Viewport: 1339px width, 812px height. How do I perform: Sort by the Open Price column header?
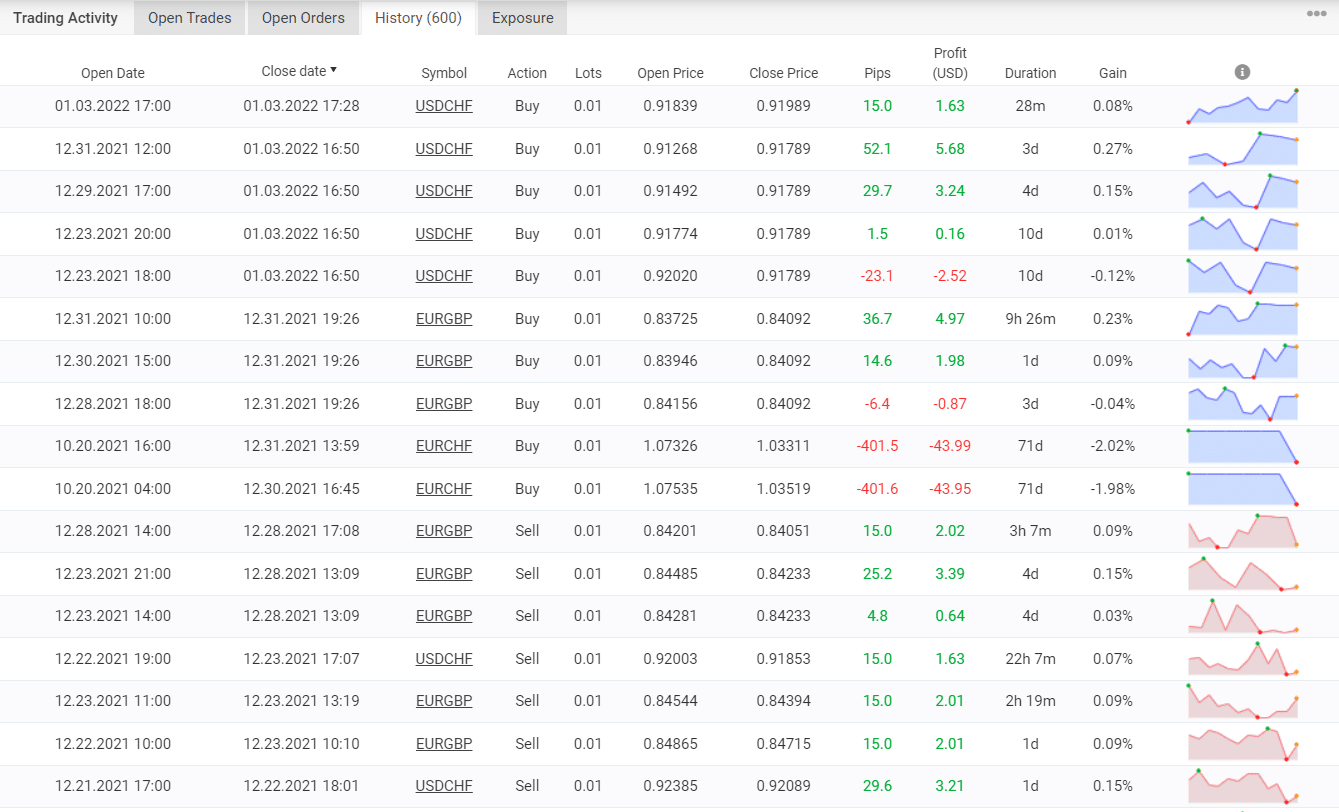click(x=670, y=73)
